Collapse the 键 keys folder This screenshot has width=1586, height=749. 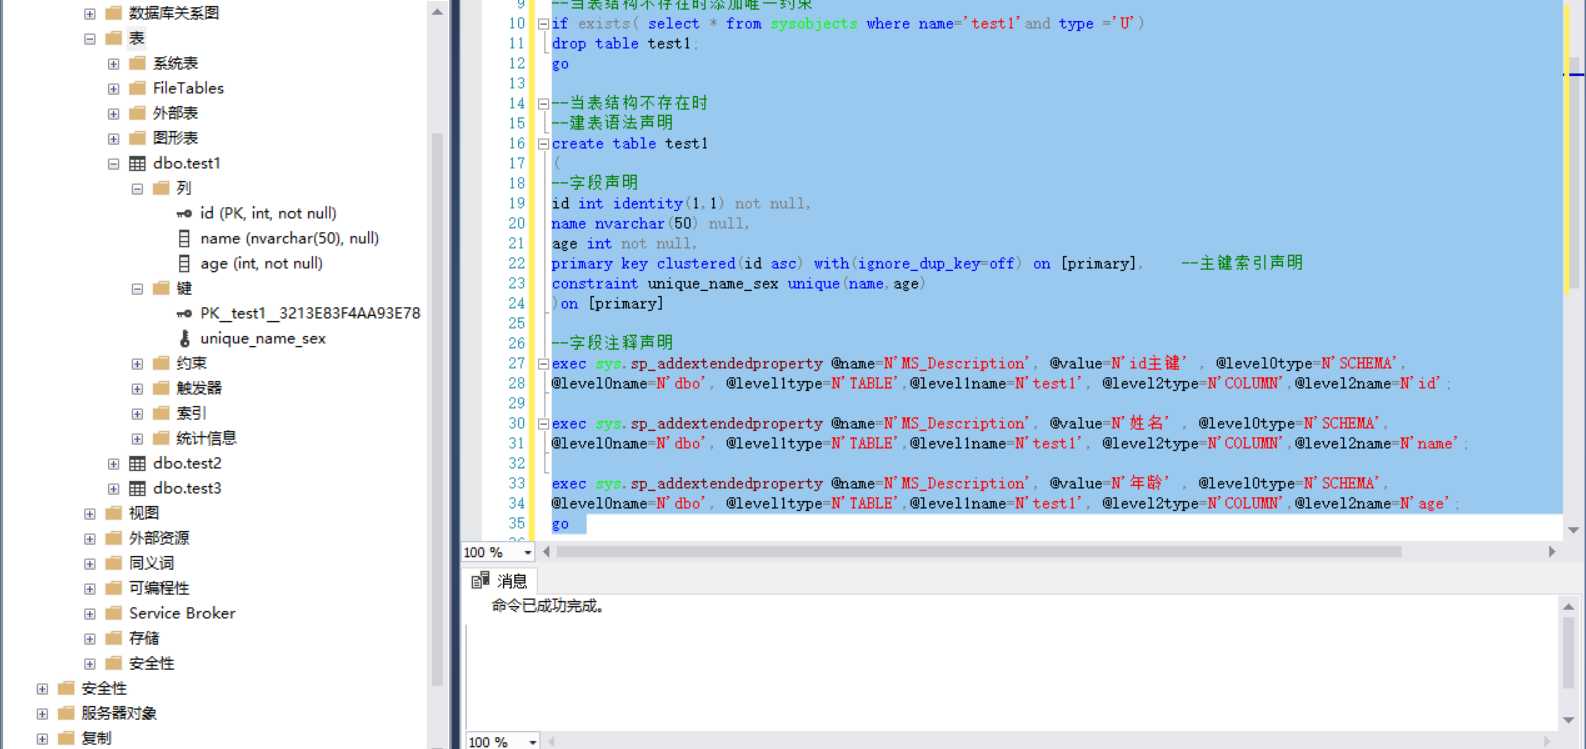click(138, 288)
